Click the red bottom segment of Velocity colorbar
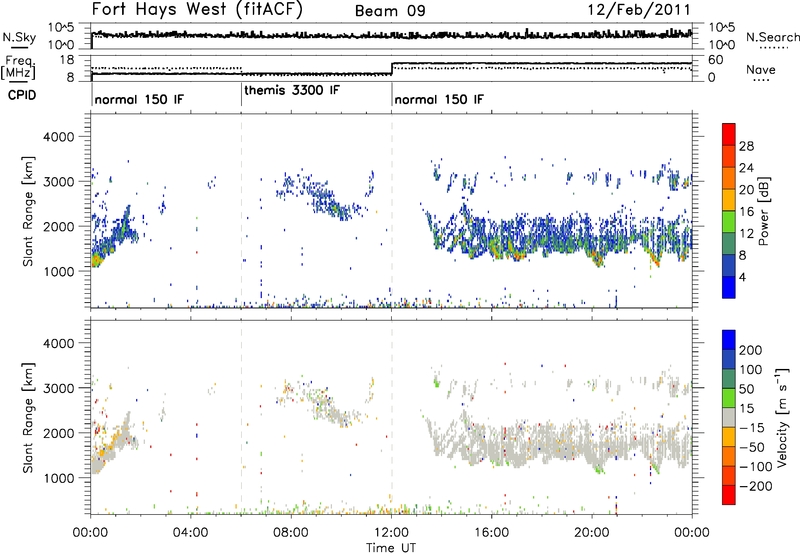Screen dimensions: 800x554 (729, 495)
